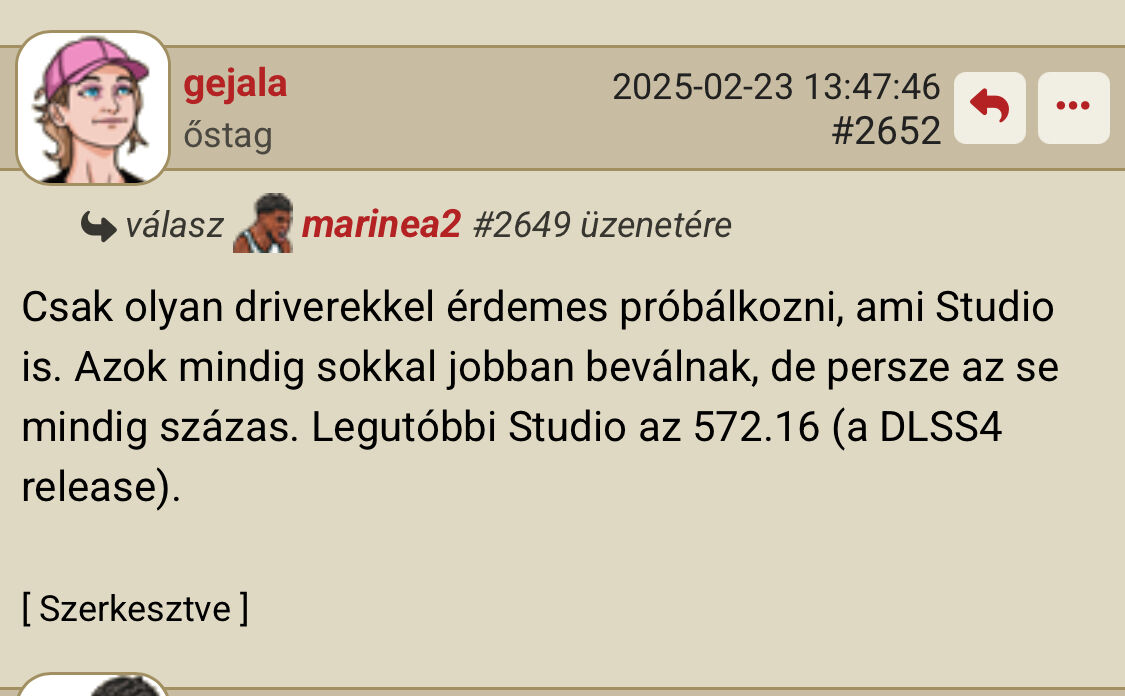
Task: Open gejala's pink-cap avatar picture
Action: tap(93, 108)
